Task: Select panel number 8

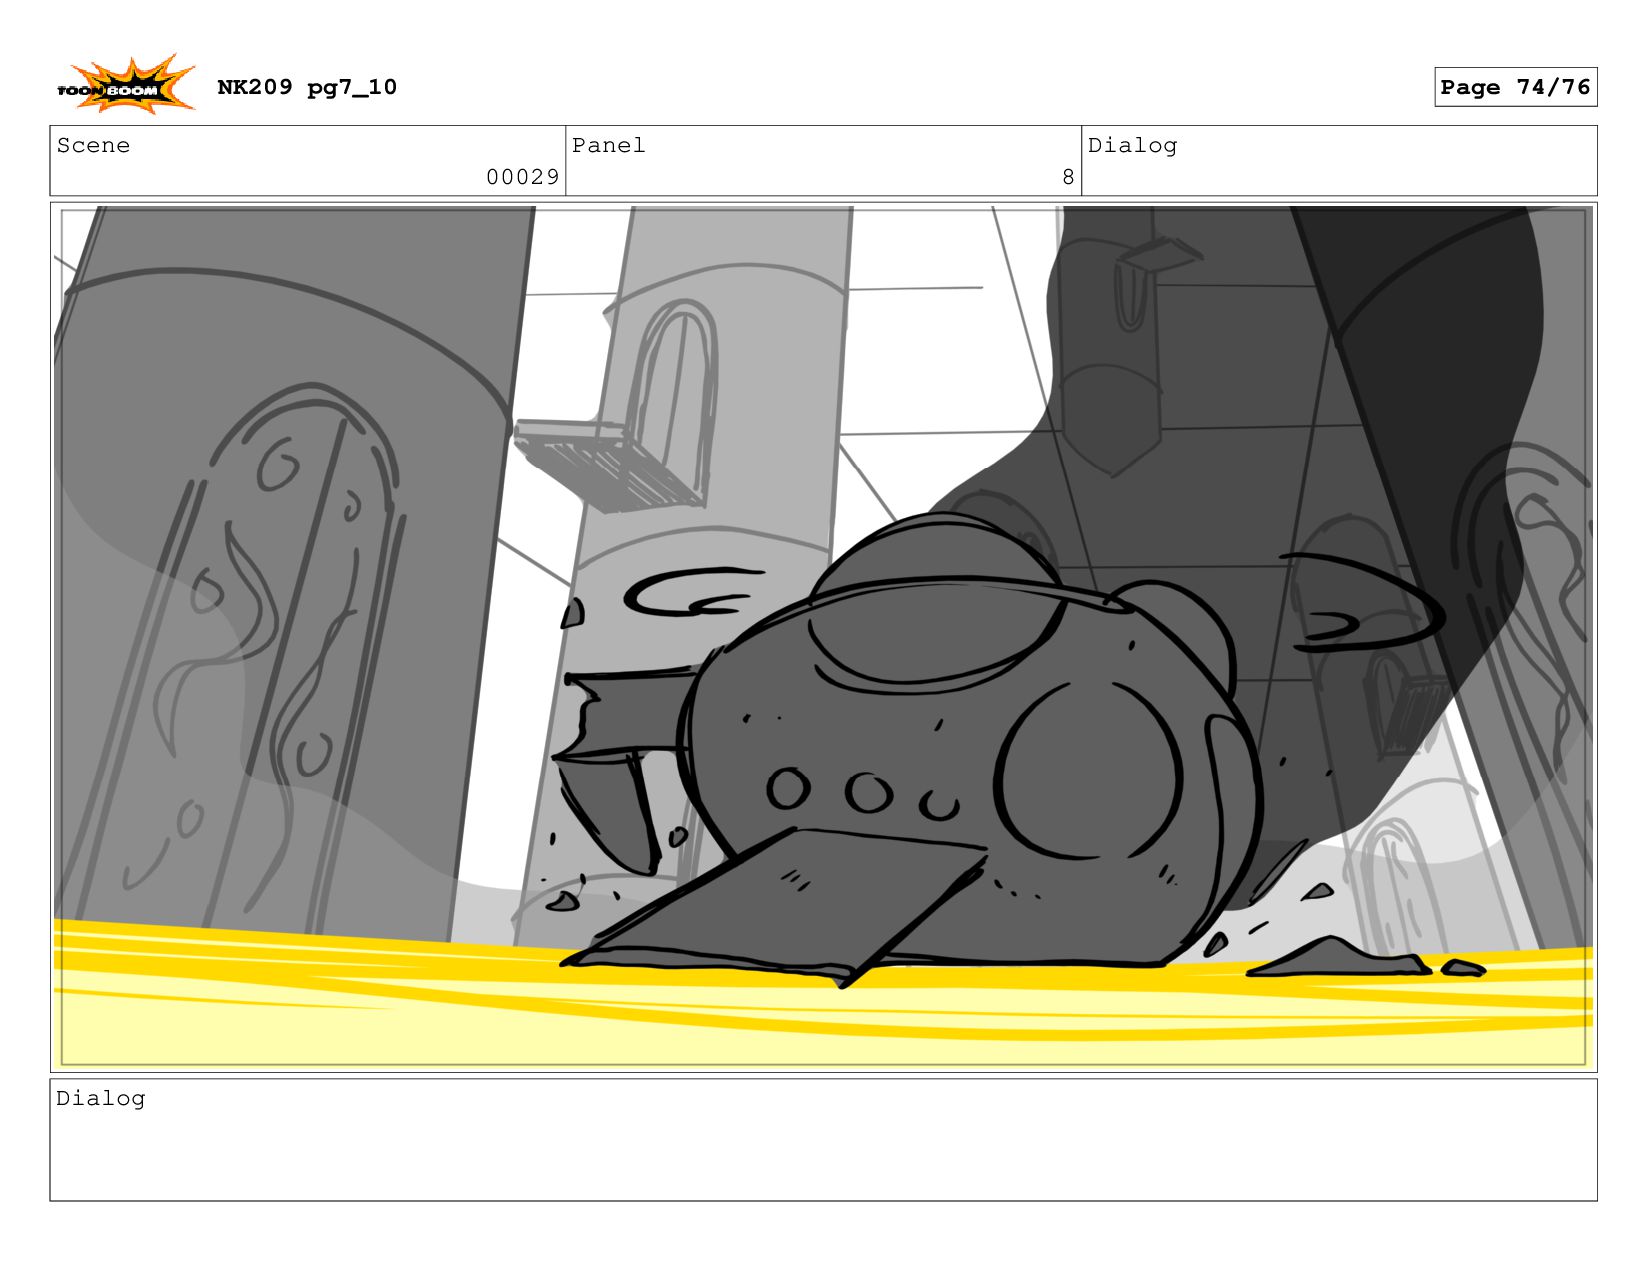Action: (x=1068, y=177)
